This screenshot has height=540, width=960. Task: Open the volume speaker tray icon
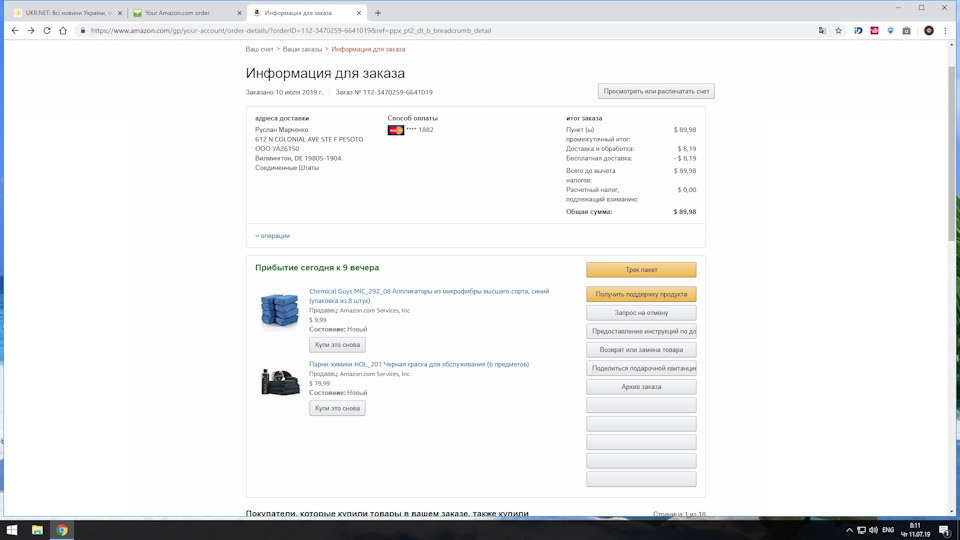[x=874, y=530]
